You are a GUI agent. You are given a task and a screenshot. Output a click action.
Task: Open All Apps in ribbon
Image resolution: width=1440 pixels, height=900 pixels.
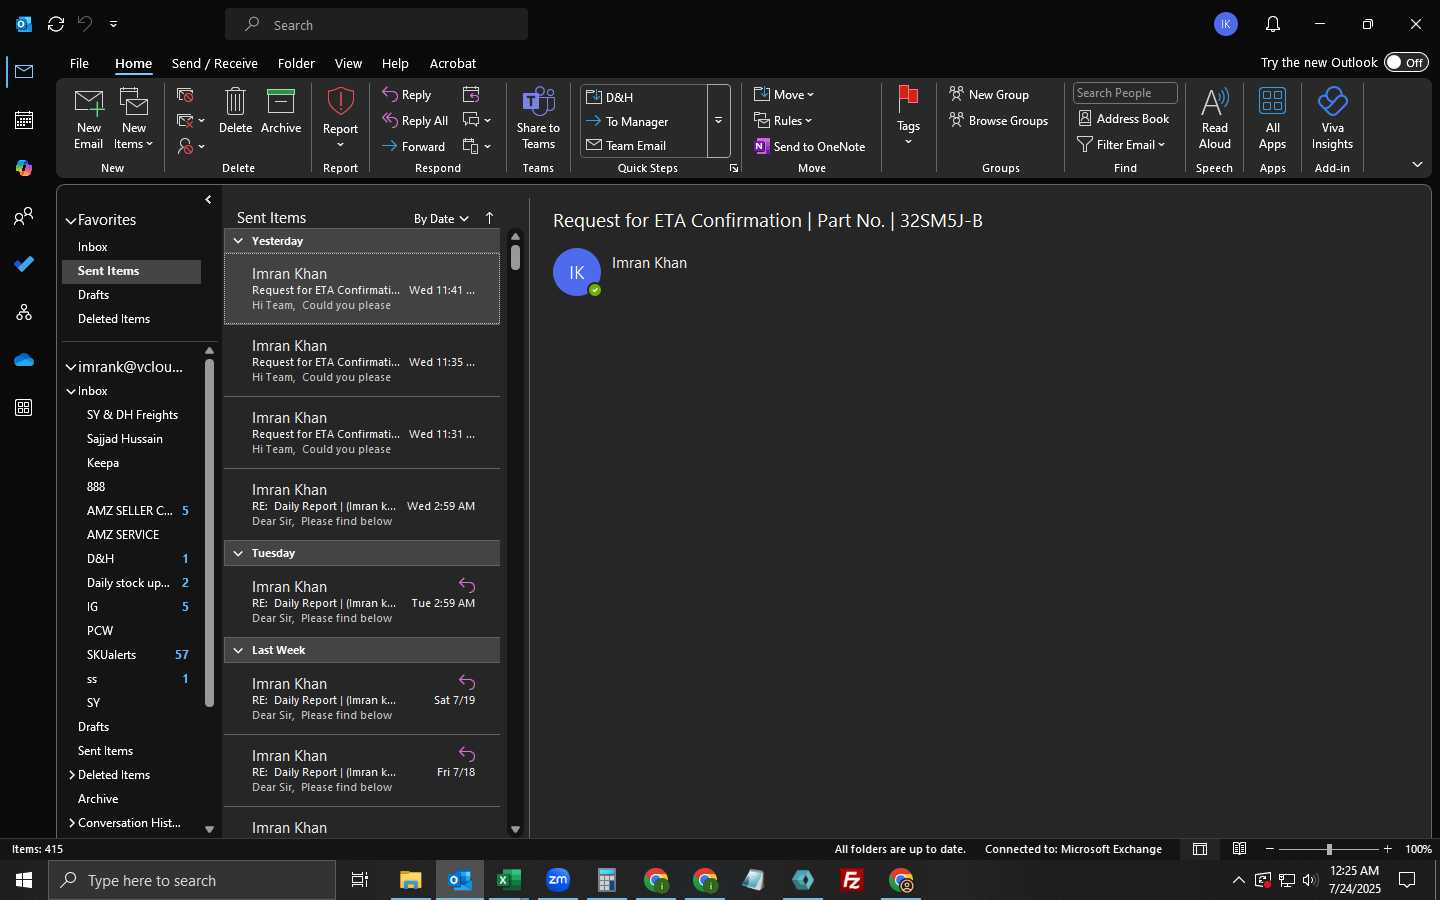[1272, 118]
